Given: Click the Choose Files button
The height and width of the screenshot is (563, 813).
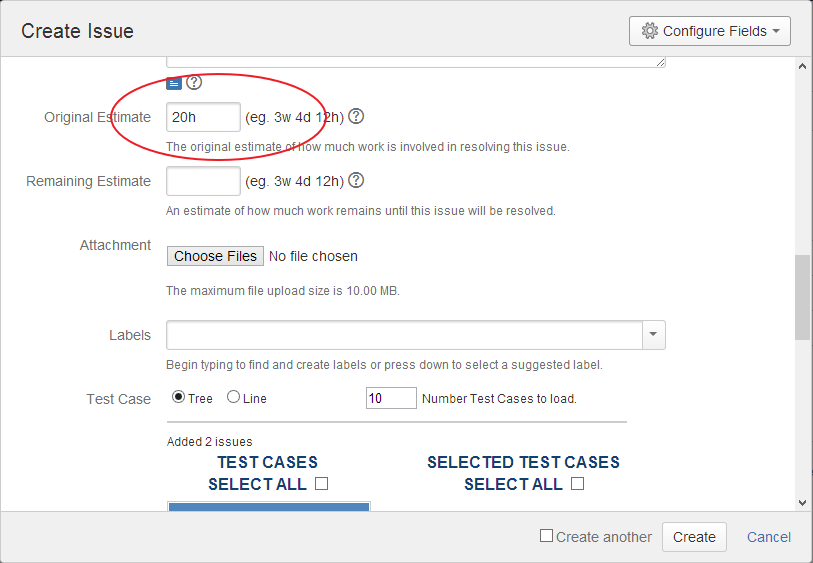Looking at the screenshot, I should tap(215, 256).
